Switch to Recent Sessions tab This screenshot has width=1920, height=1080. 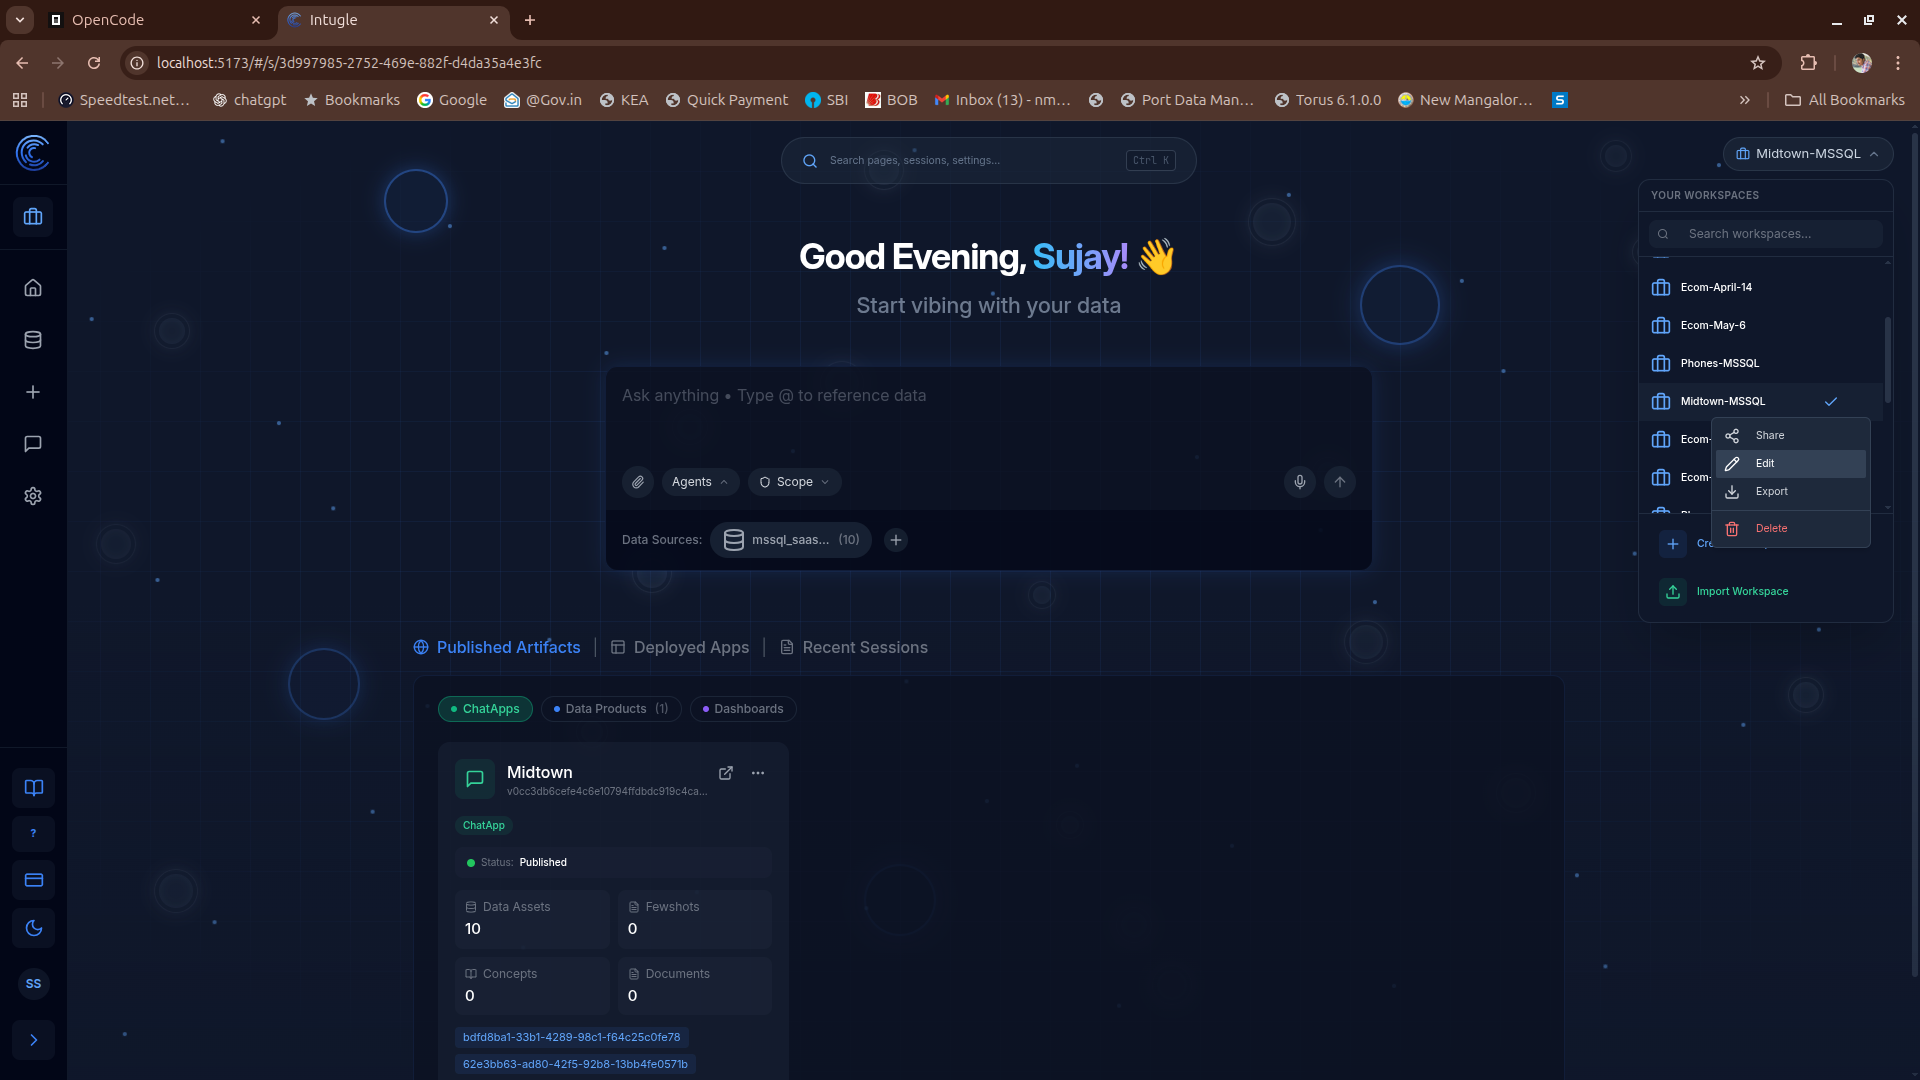click(854, 648)
